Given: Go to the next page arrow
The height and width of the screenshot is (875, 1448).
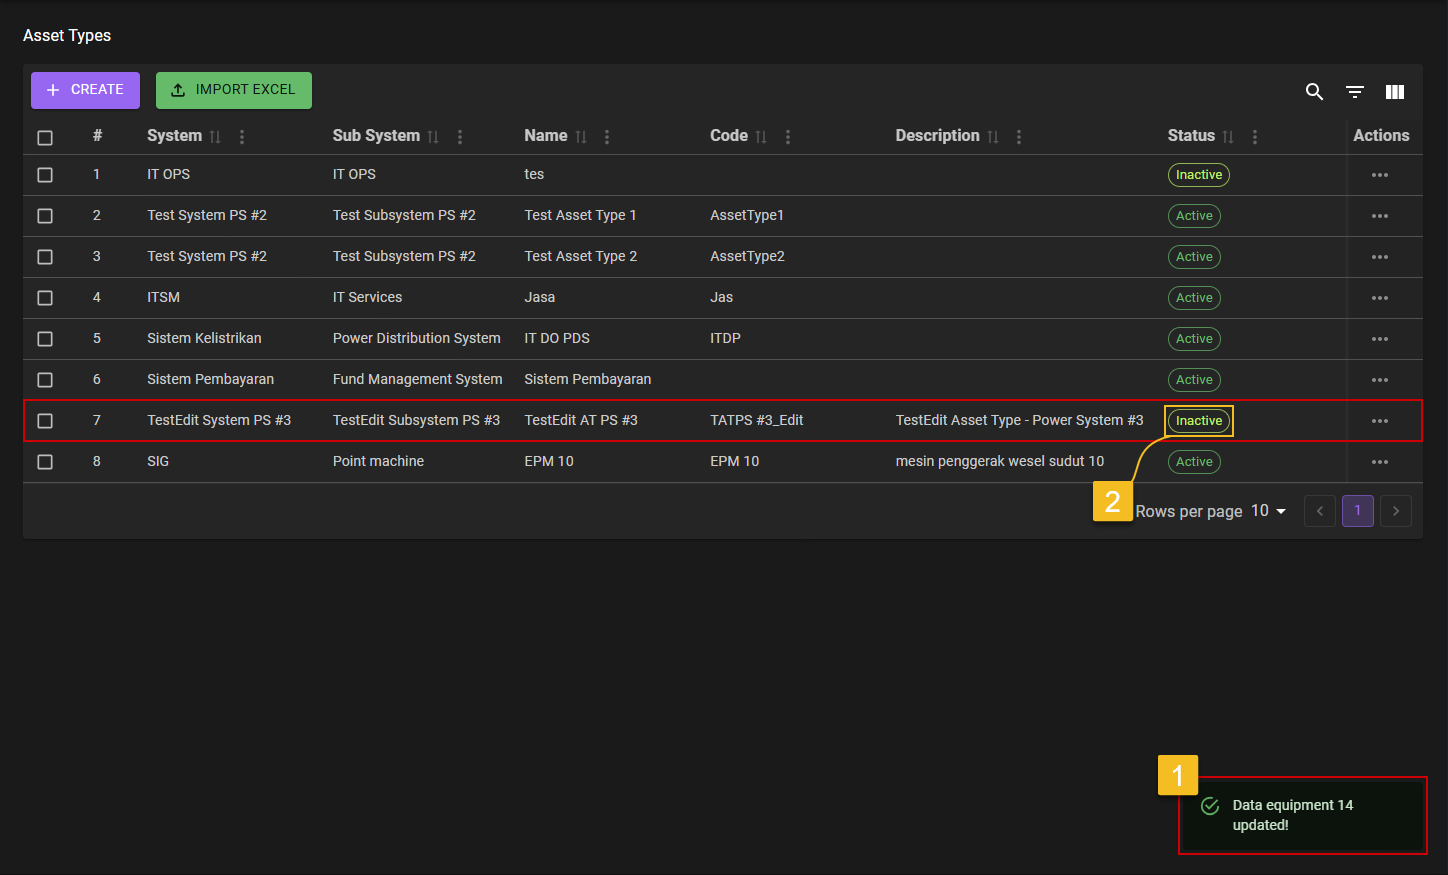Looking at the screenshot, I should (x=1396, y=511).
